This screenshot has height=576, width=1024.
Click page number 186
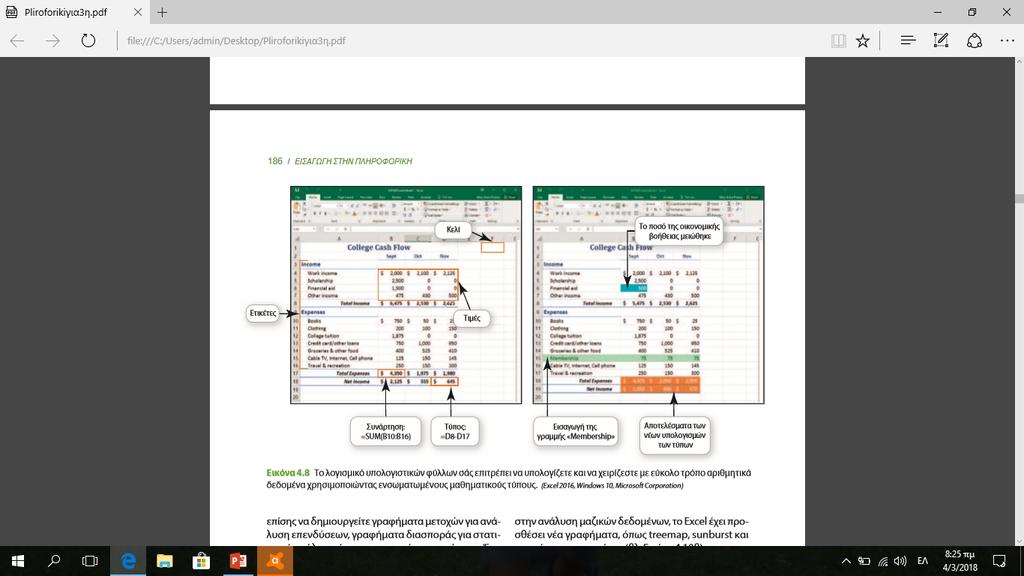(x=275, y=161)
